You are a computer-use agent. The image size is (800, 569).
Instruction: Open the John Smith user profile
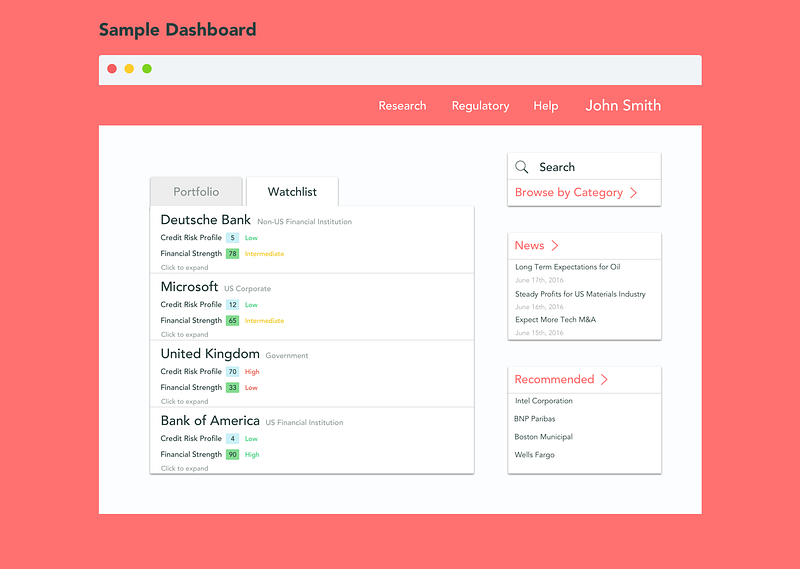(x=623, y=105)
